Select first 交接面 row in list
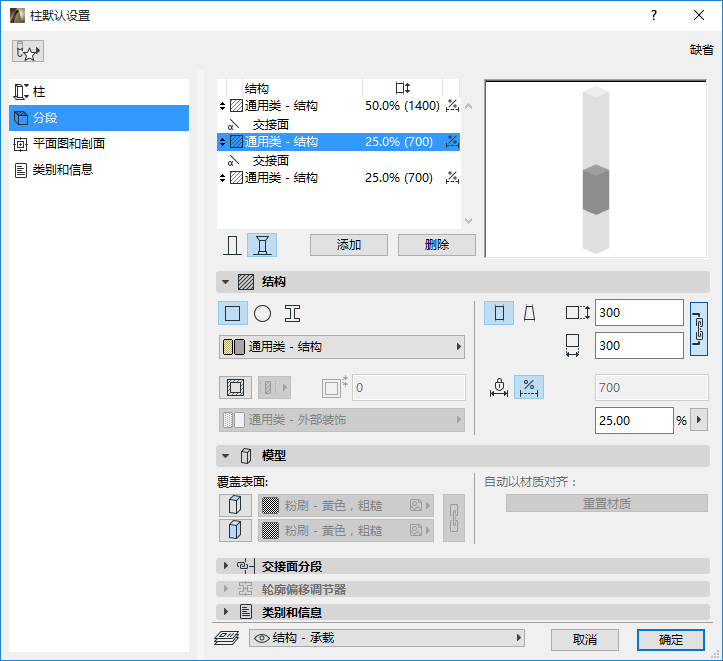723x661 pixels. (x=338, y=124)
